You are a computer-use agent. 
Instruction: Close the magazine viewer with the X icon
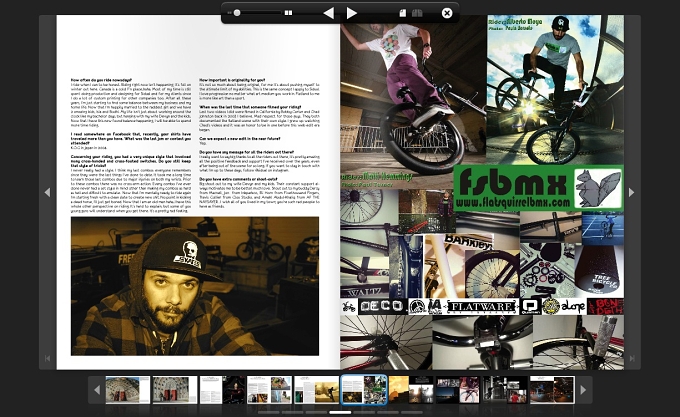point(447,13)
